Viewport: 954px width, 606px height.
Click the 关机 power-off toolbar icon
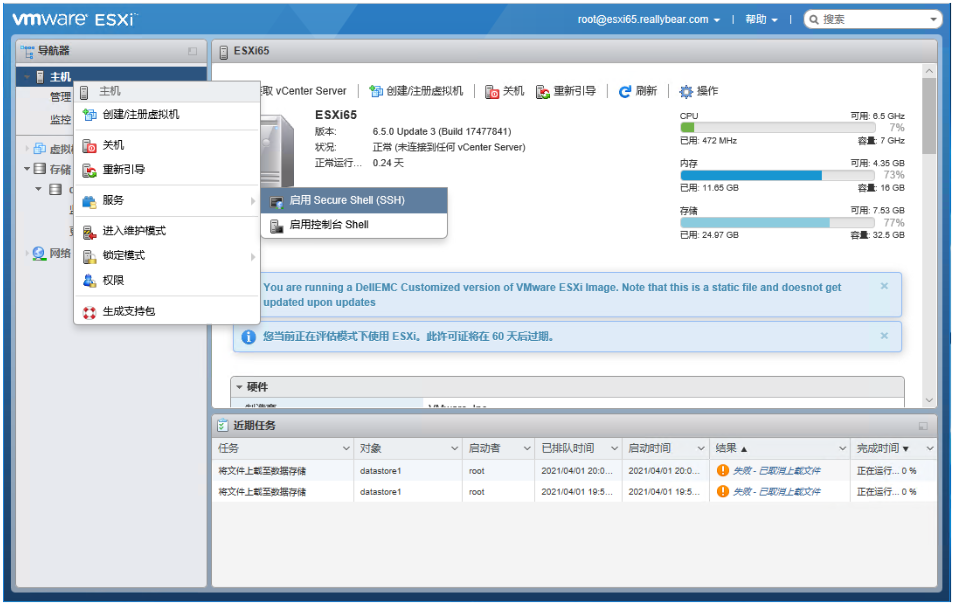click(x=492, y=91)
